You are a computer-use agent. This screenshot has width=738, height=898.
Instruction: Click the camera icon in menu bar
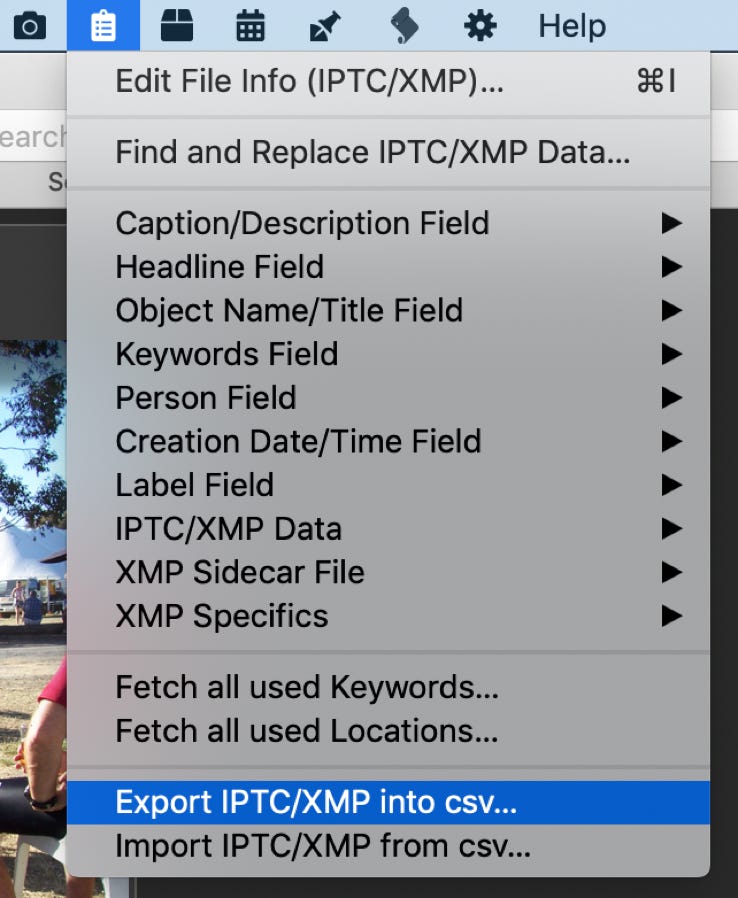[x=29, y=26]
